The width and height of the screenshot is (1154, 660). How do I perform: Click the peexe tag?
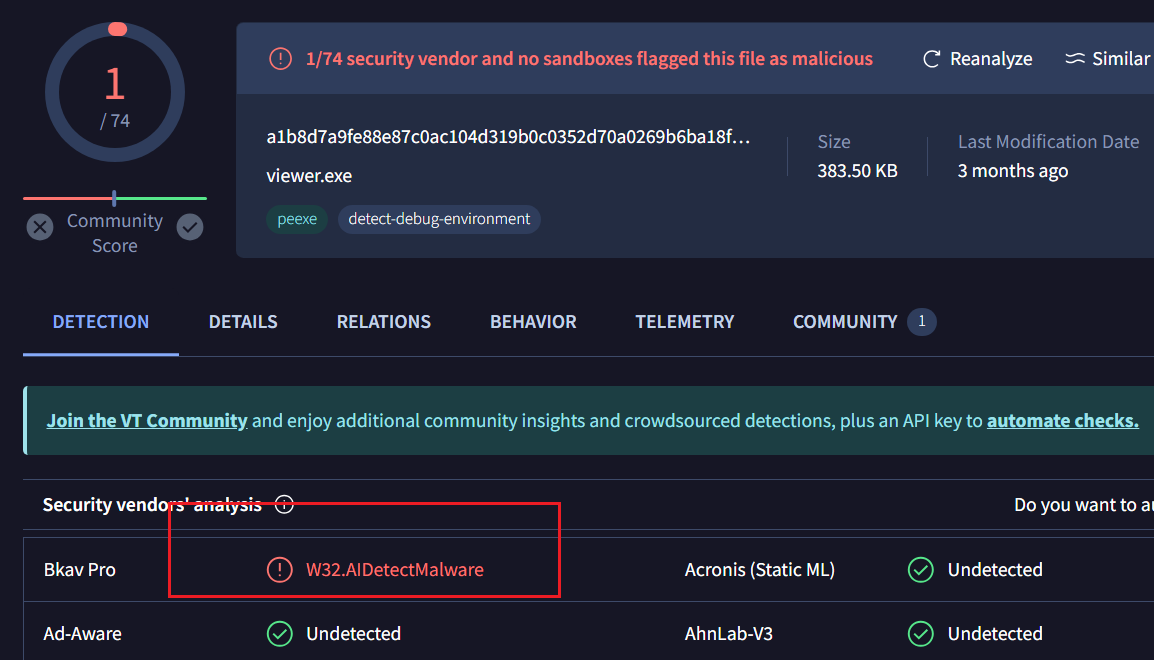(x=297, y=219)
